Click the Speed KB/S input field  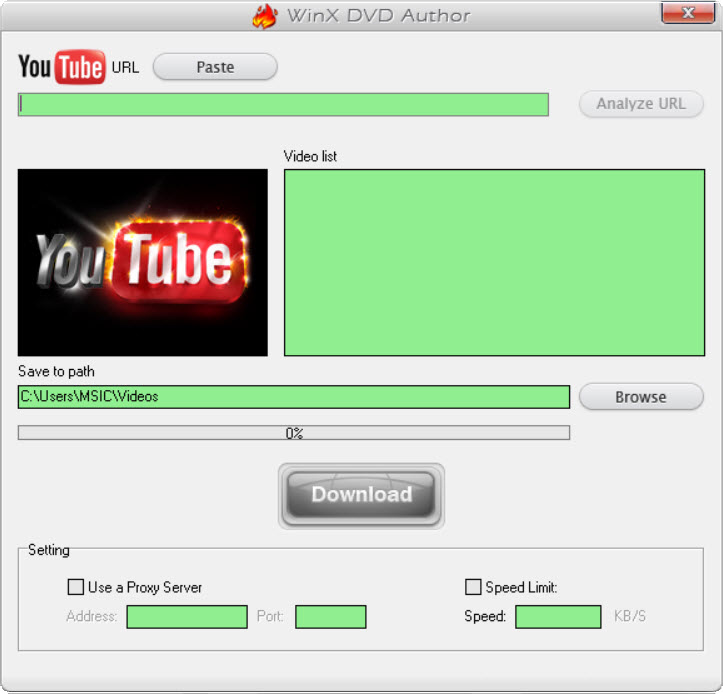[558, 617]
